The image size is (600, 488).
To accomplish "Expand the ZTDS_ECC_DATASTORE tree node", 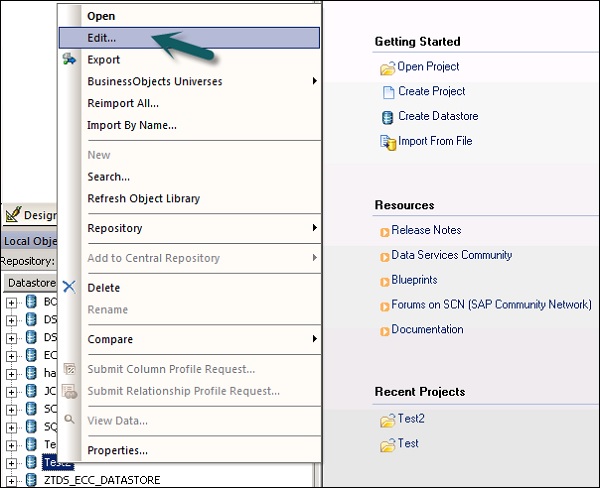I will [12, 480].
